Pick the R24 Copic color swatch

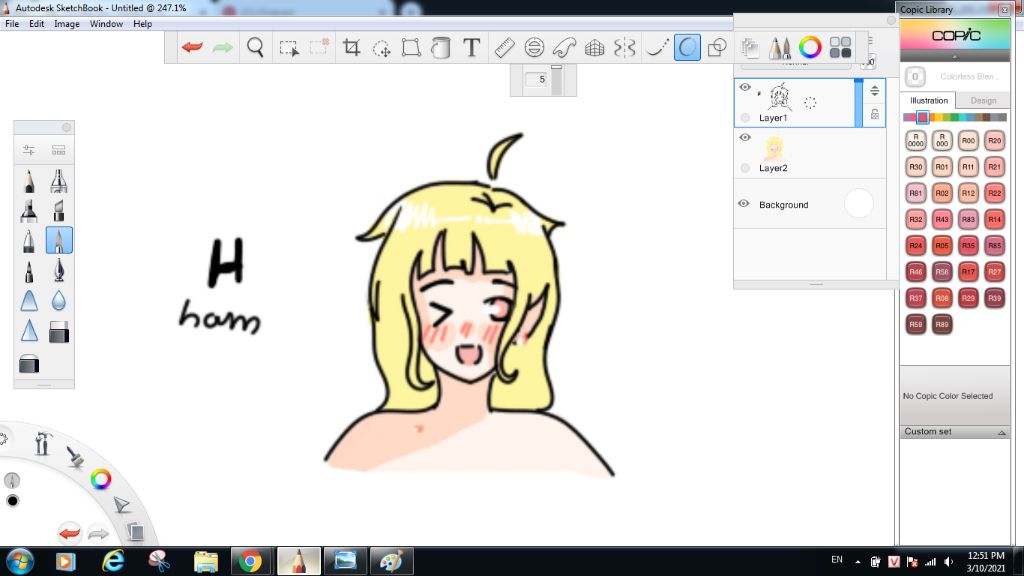click(x=916, y=246)
